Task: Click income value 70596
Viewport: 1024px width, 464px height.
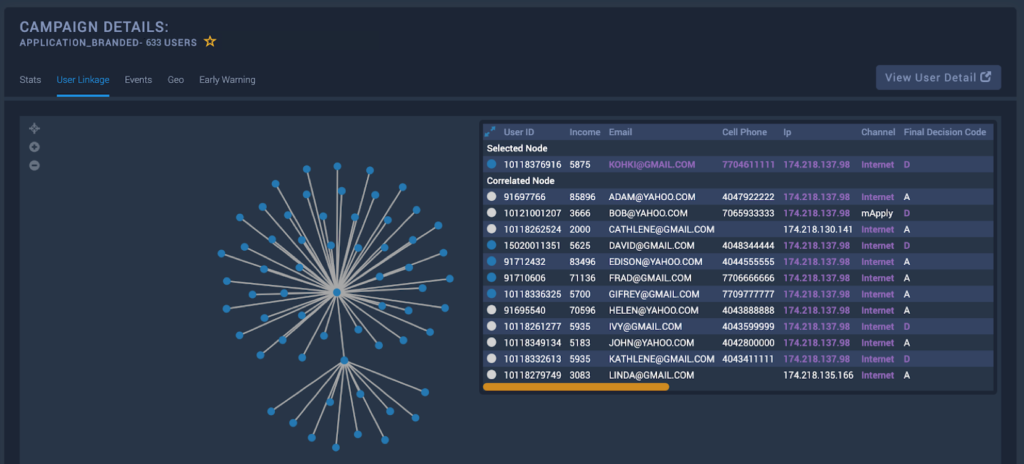Action: point(583,310)
